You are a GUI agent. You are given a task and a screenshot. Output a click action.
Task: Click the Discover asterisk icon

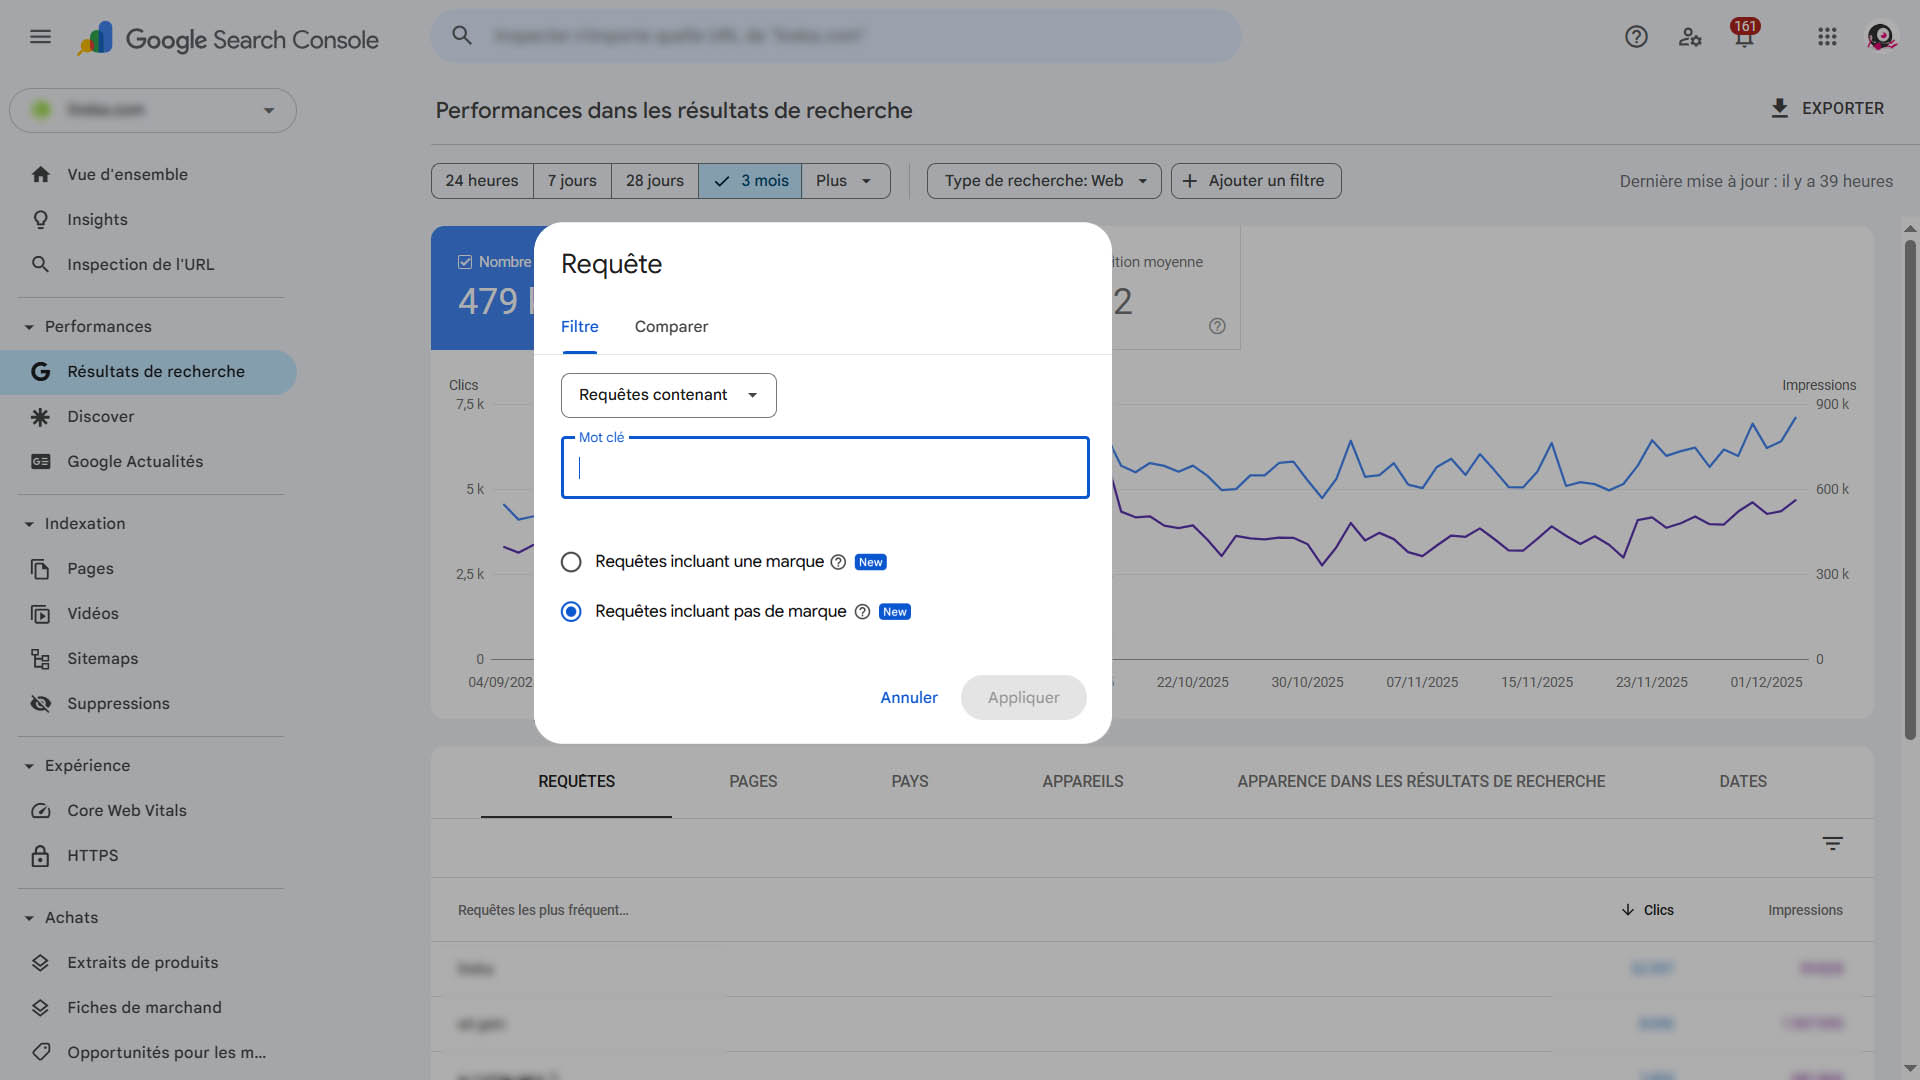[40, 416]
